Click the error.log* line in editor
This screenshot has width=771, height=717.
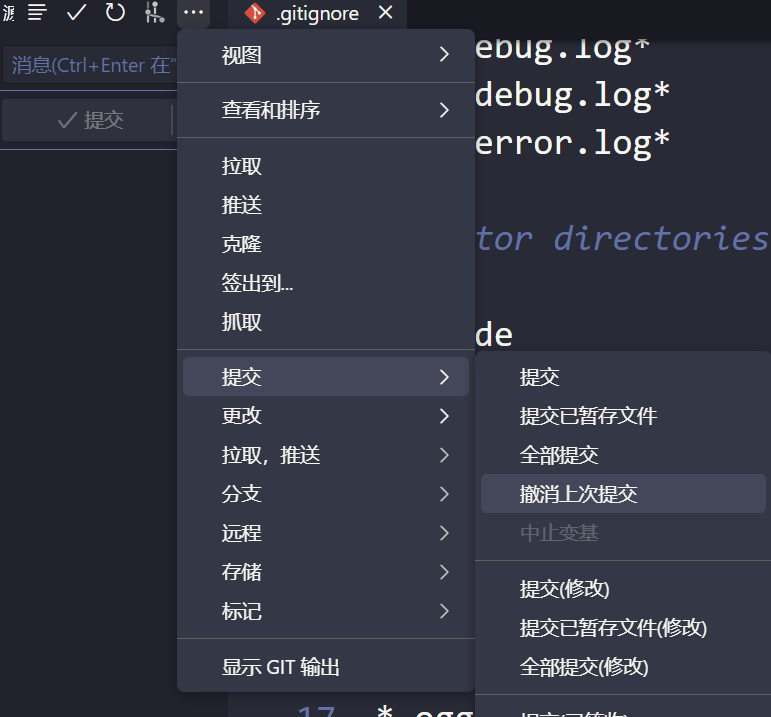tap(573, 143)
